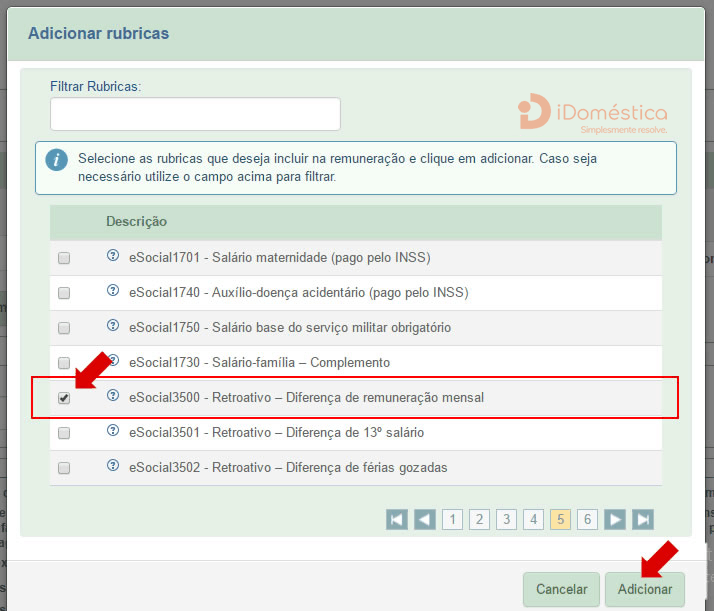The width and height of the screenshot is (714, 611).
Task: Click help icon beside eSocial1740 Auxílio-doença
Action: (x=113, y=291)
